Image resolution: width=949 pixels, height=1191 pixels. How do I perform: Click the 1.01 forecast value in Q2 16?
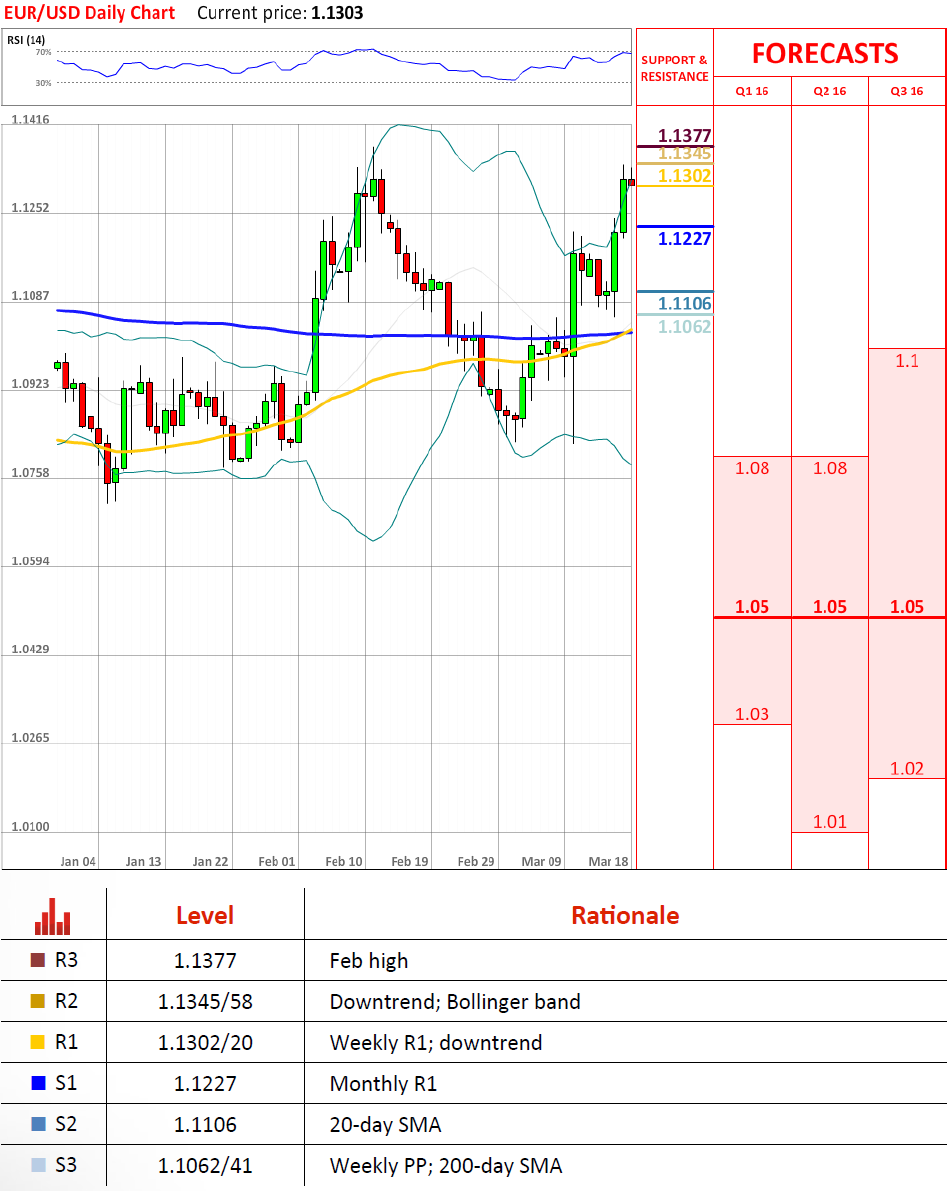830,822
